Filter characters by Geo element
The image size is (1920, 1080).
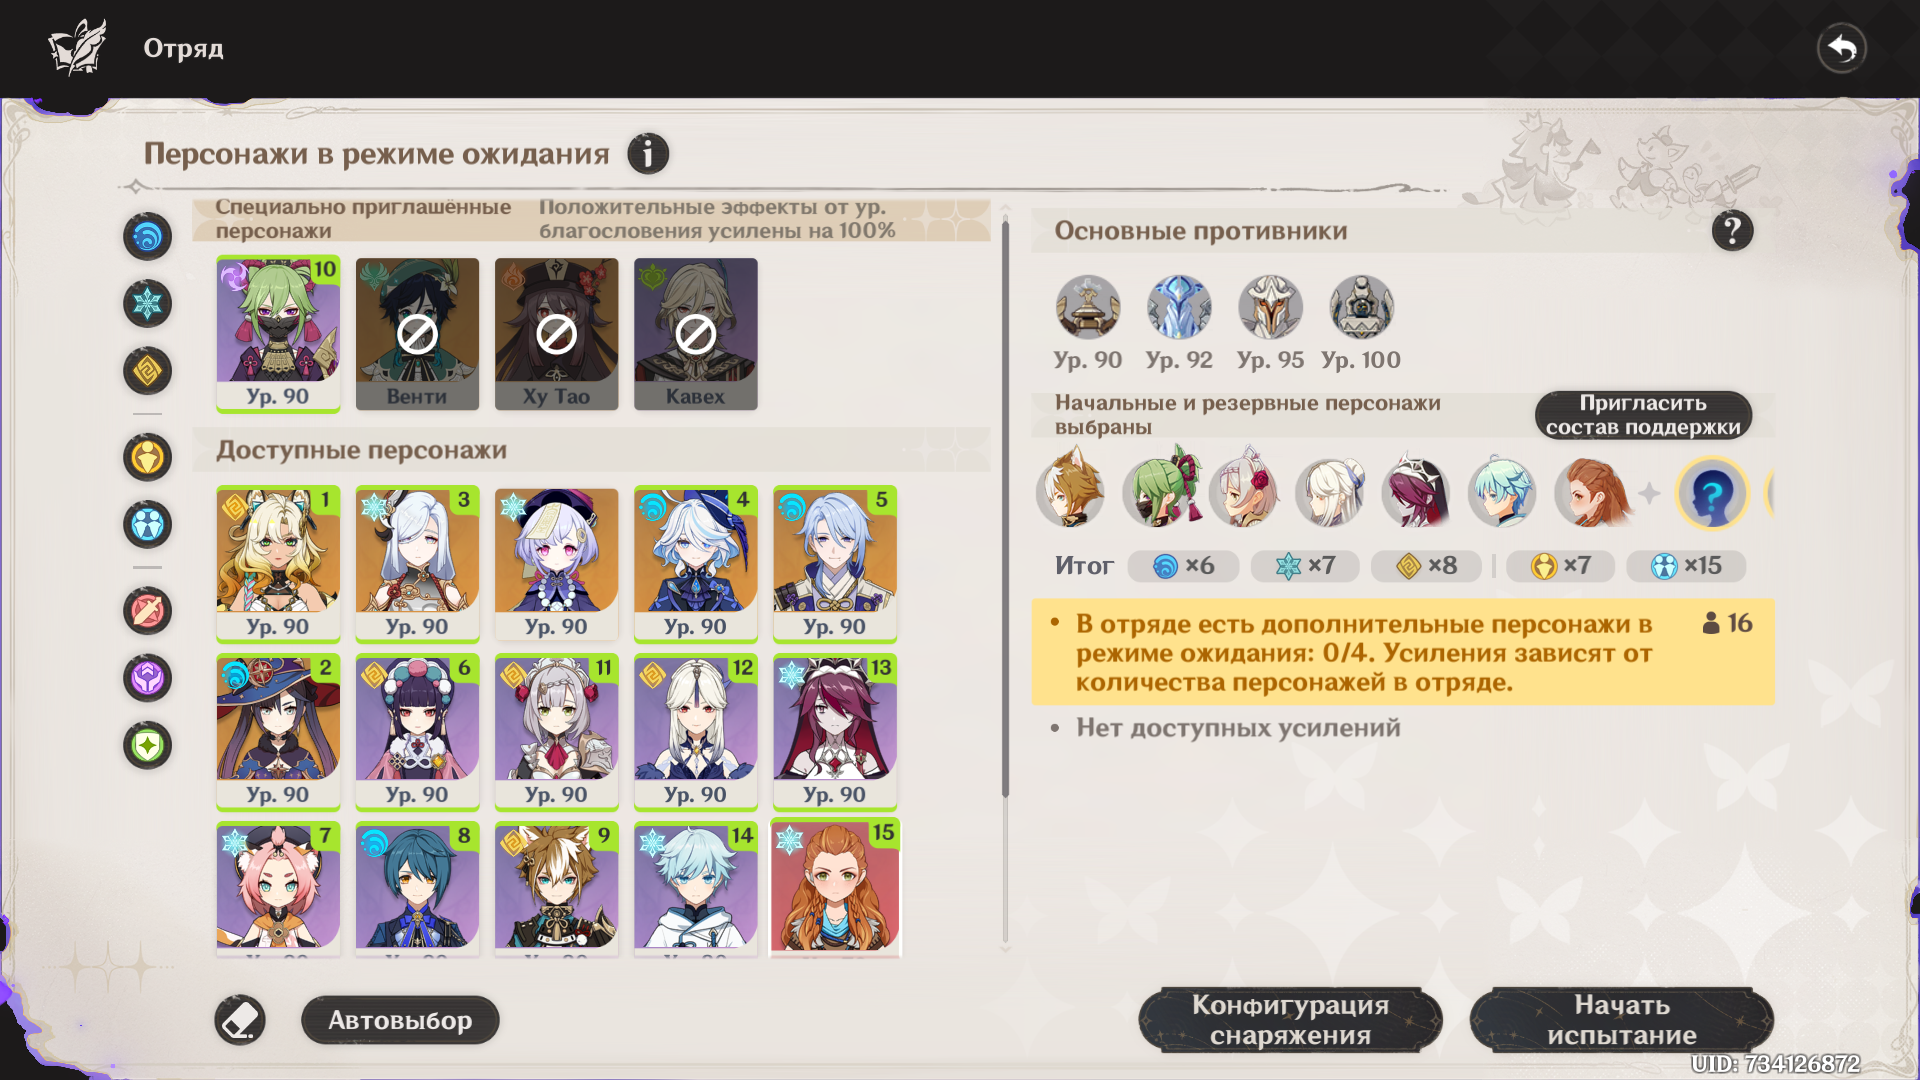148,371
